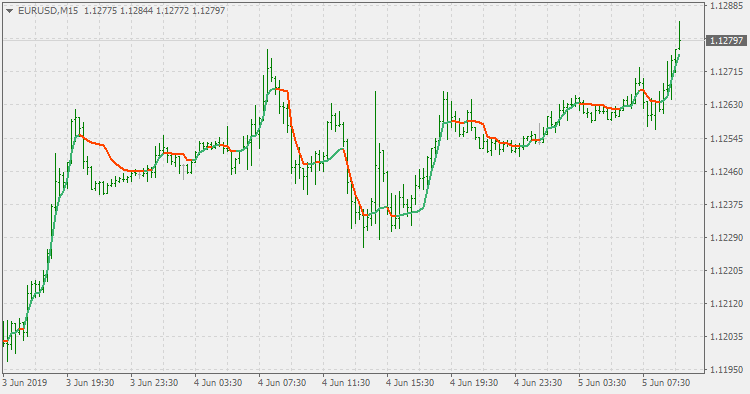Select the 3 Jun 19:30 time marker

click(x=90, y=383)
